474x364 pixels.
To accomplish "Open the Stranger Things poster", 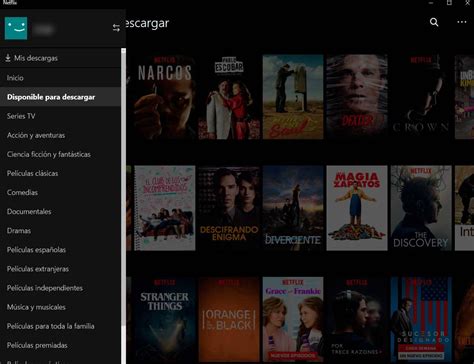I will [x=165, y=319].
